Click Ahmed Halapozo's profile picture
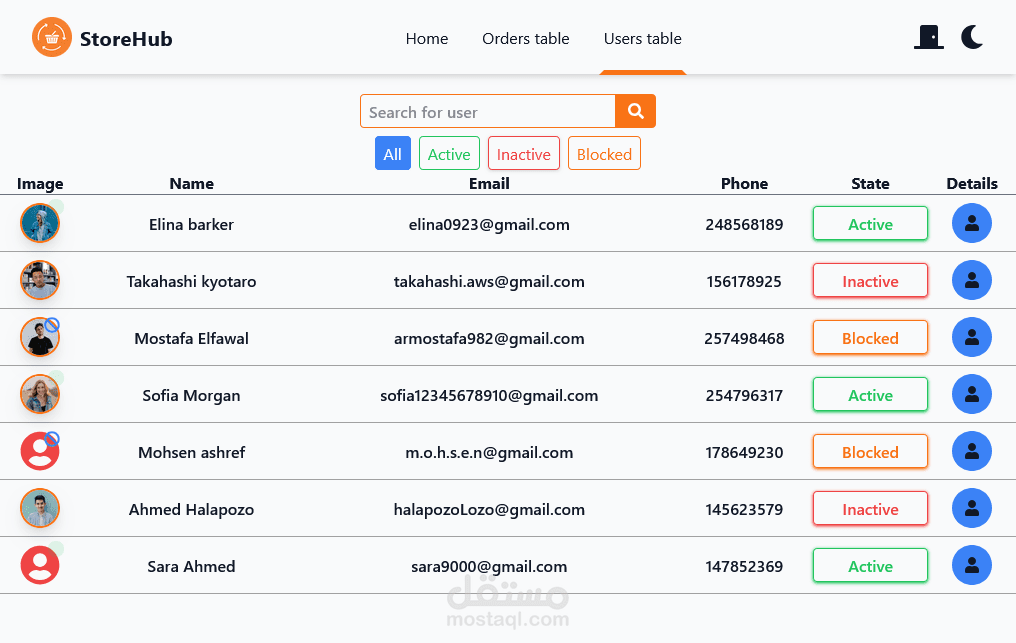The height and width of the screenshot is (643, 1016). (40, 509)
